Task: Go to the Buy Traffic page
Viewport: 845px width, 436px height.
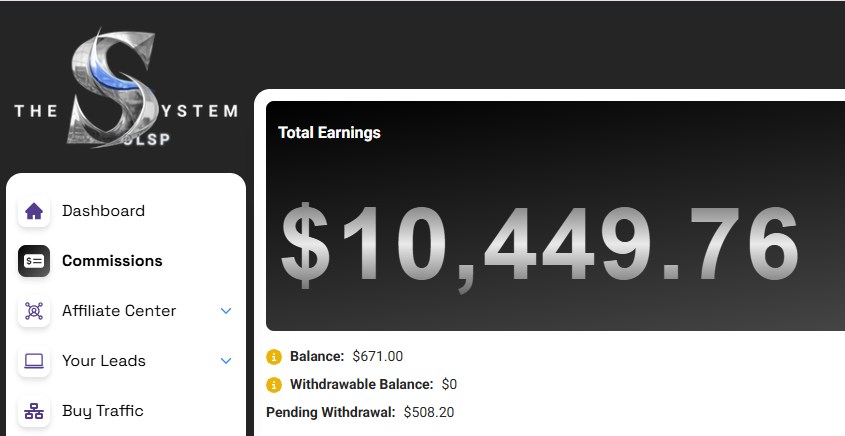Action: 102,411
